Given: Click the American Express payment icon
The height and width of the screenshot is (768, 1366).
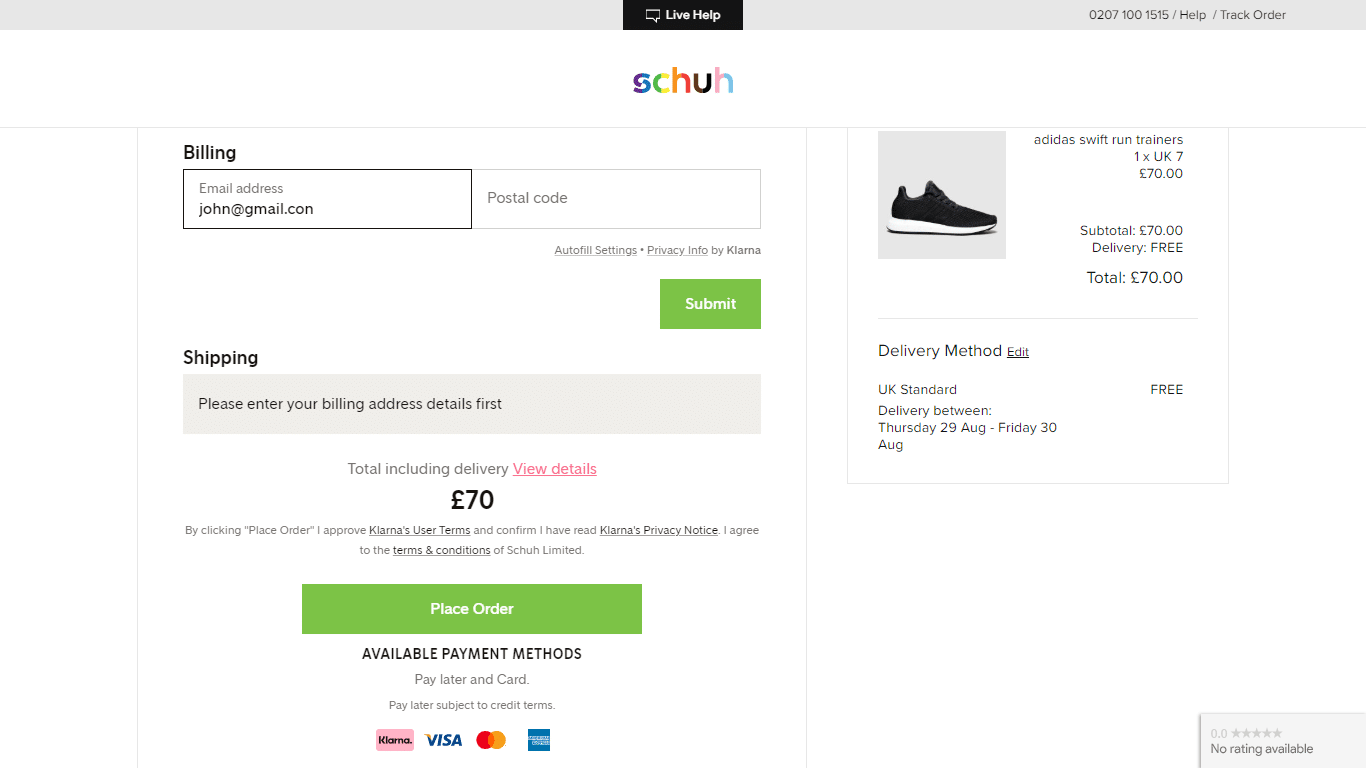Looking at the screenshot, I should 538,740.
